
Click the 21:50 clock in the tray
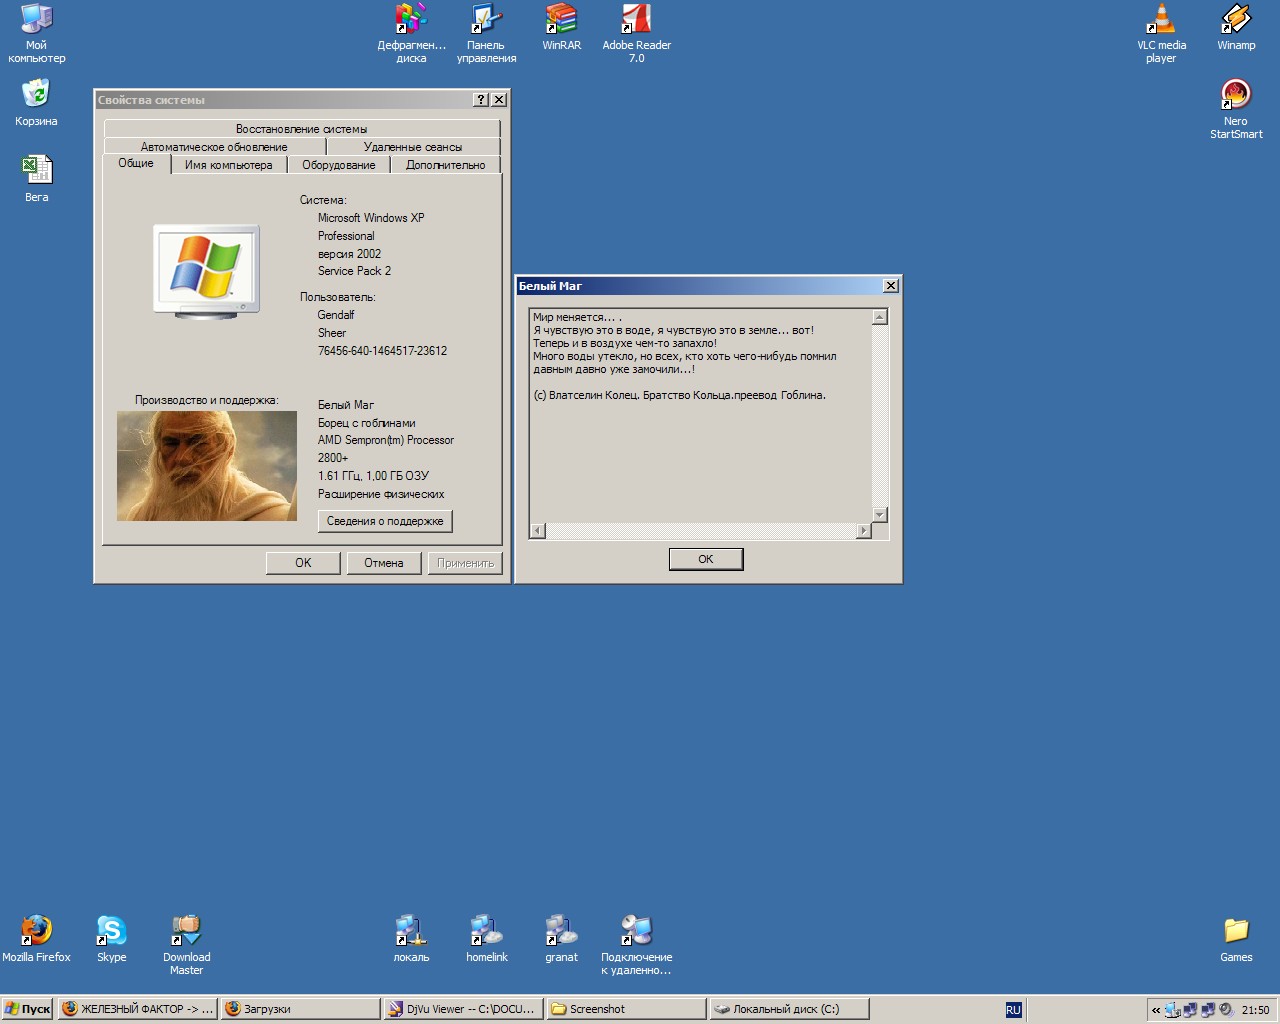click(1255, 1010)
